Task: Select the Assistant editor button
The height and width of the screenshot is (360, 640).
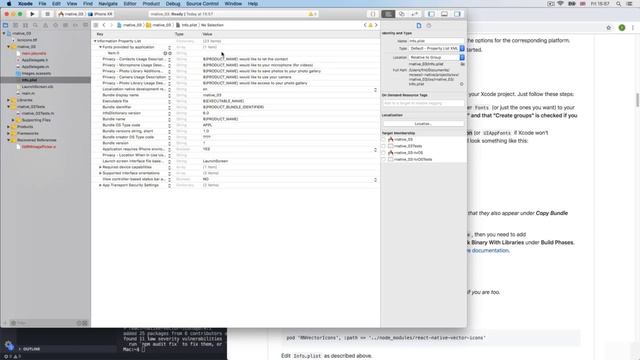Action: pos(402,14)
